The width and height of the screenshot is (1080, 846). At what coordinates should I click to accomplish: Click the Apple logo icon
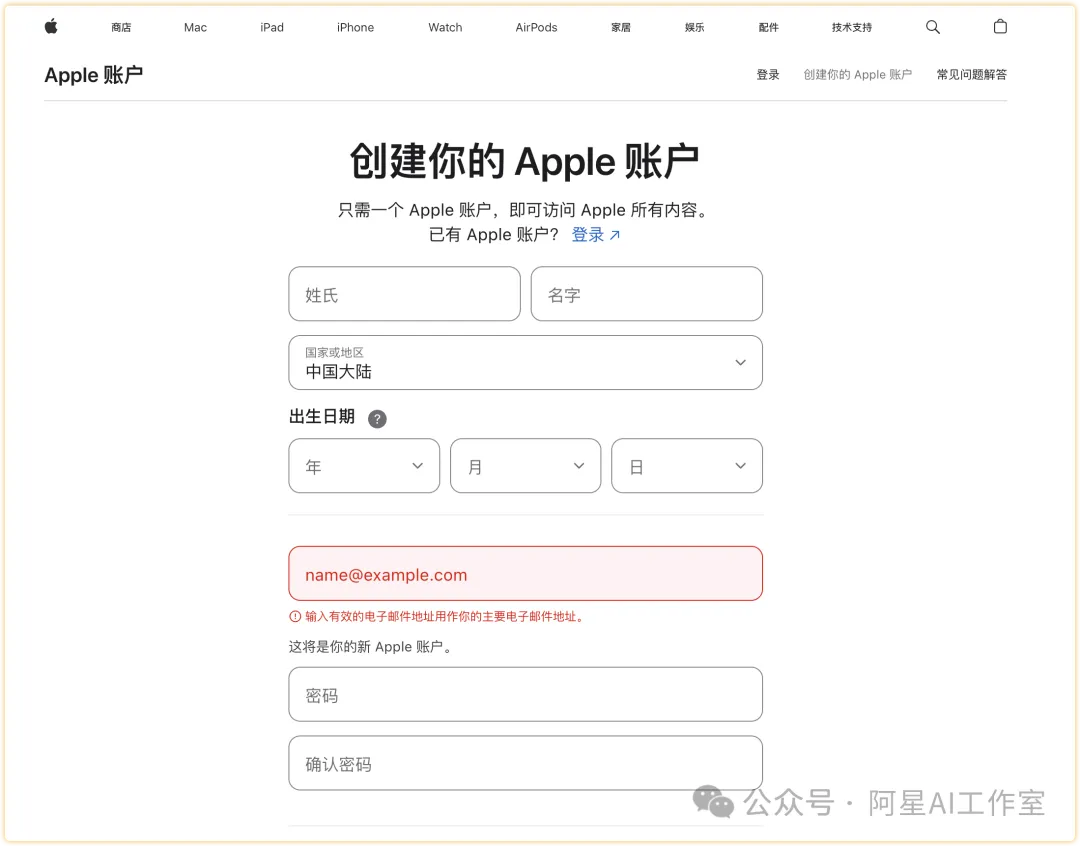(x=51, y=27)
